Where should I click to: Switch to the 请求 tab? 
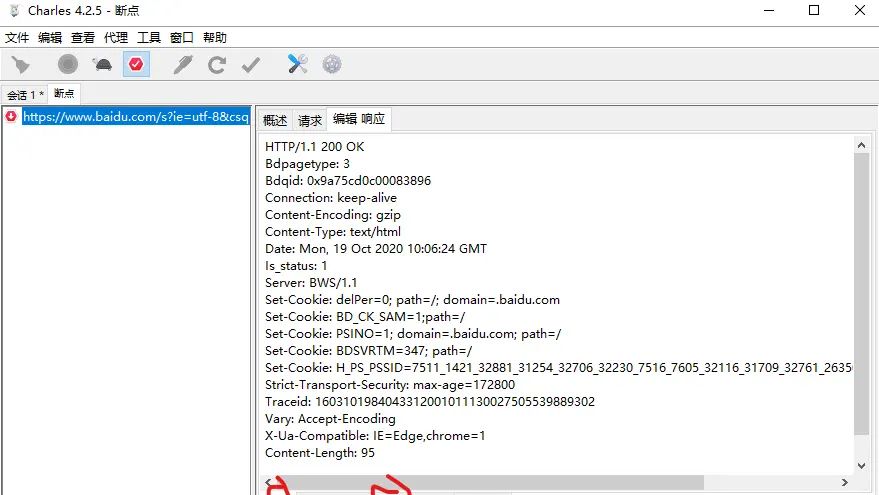310,121
